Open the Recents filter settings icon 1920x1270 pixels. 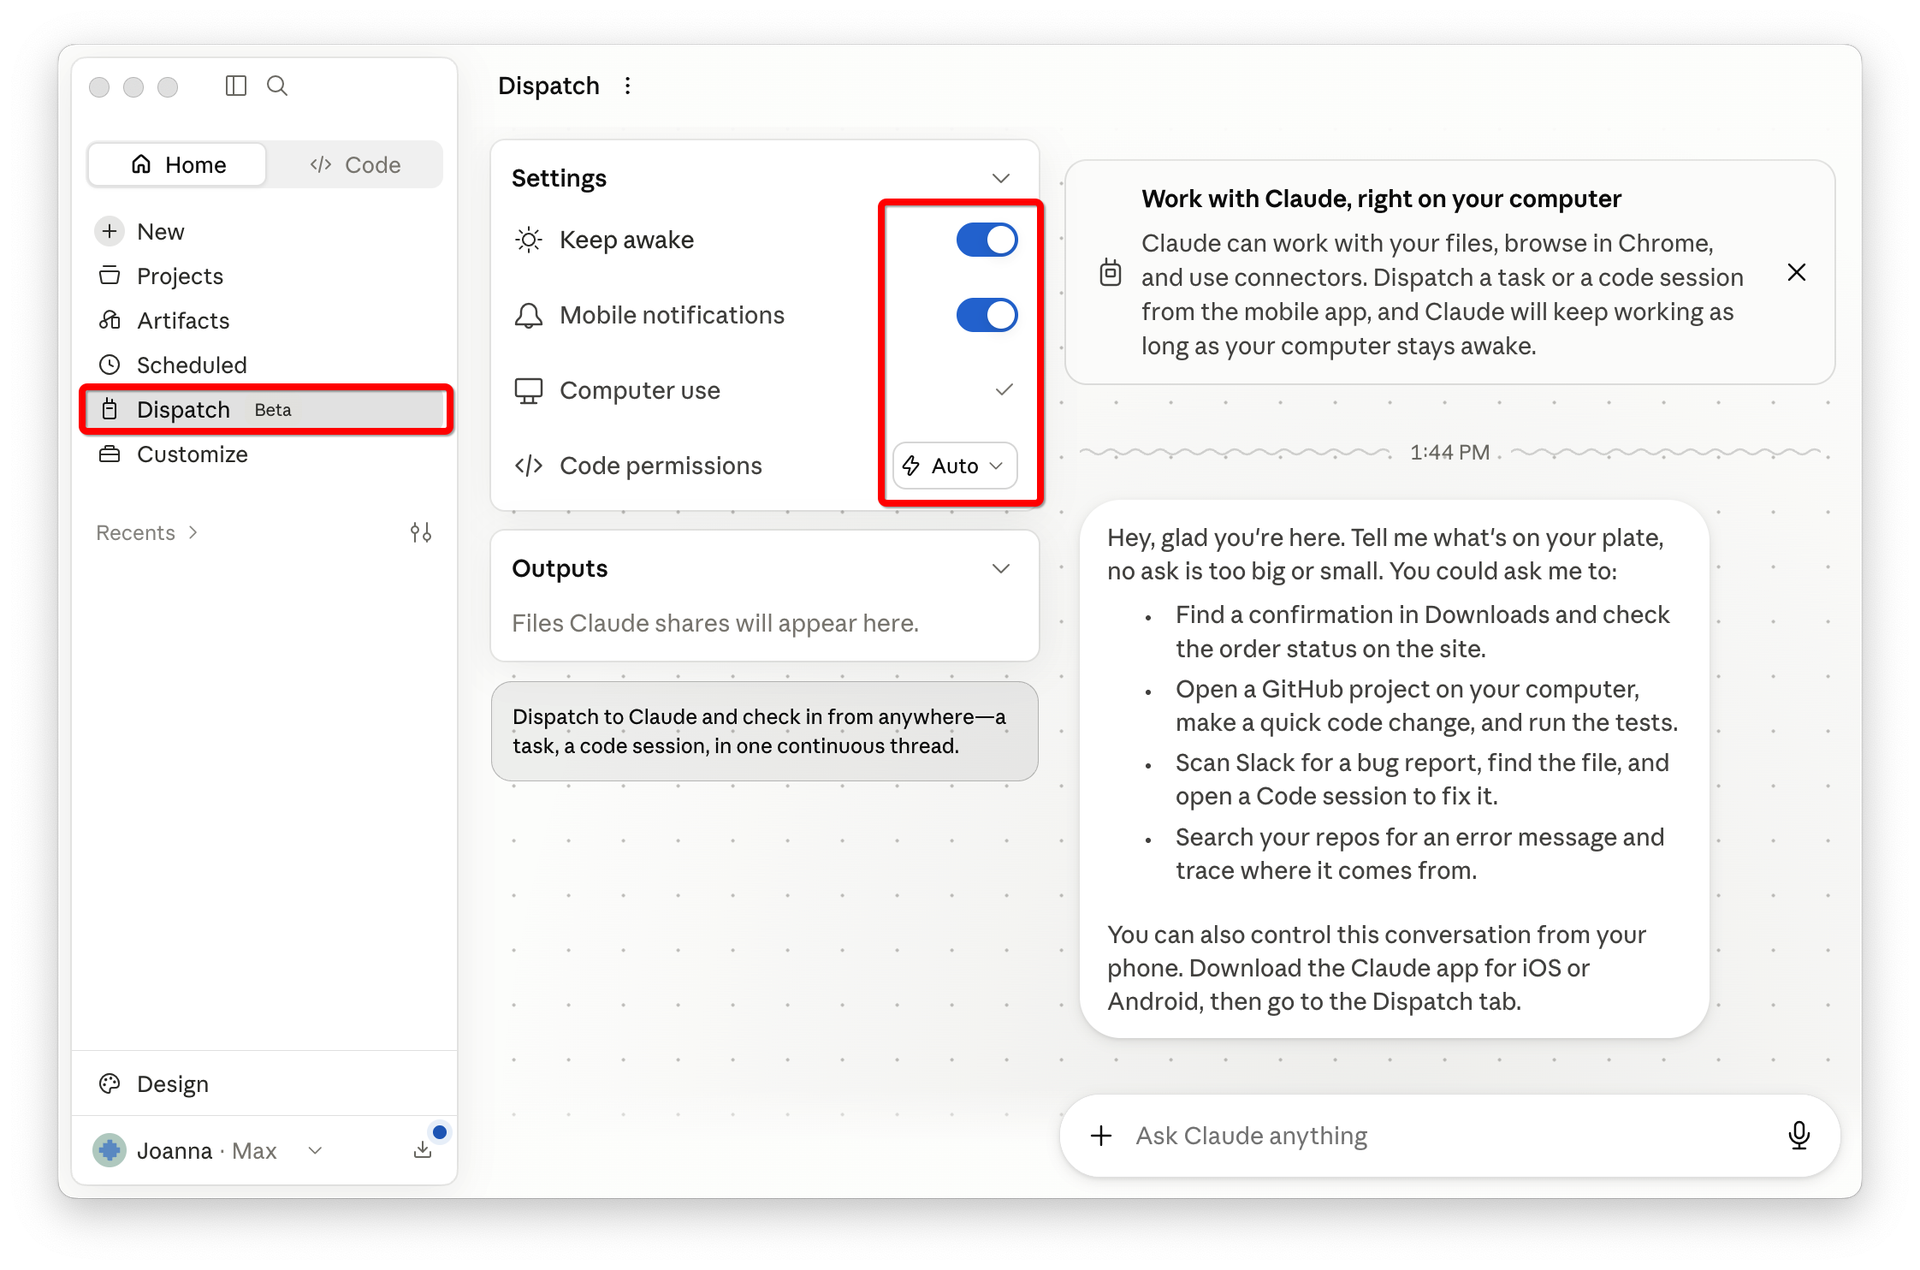coord(421,533)
